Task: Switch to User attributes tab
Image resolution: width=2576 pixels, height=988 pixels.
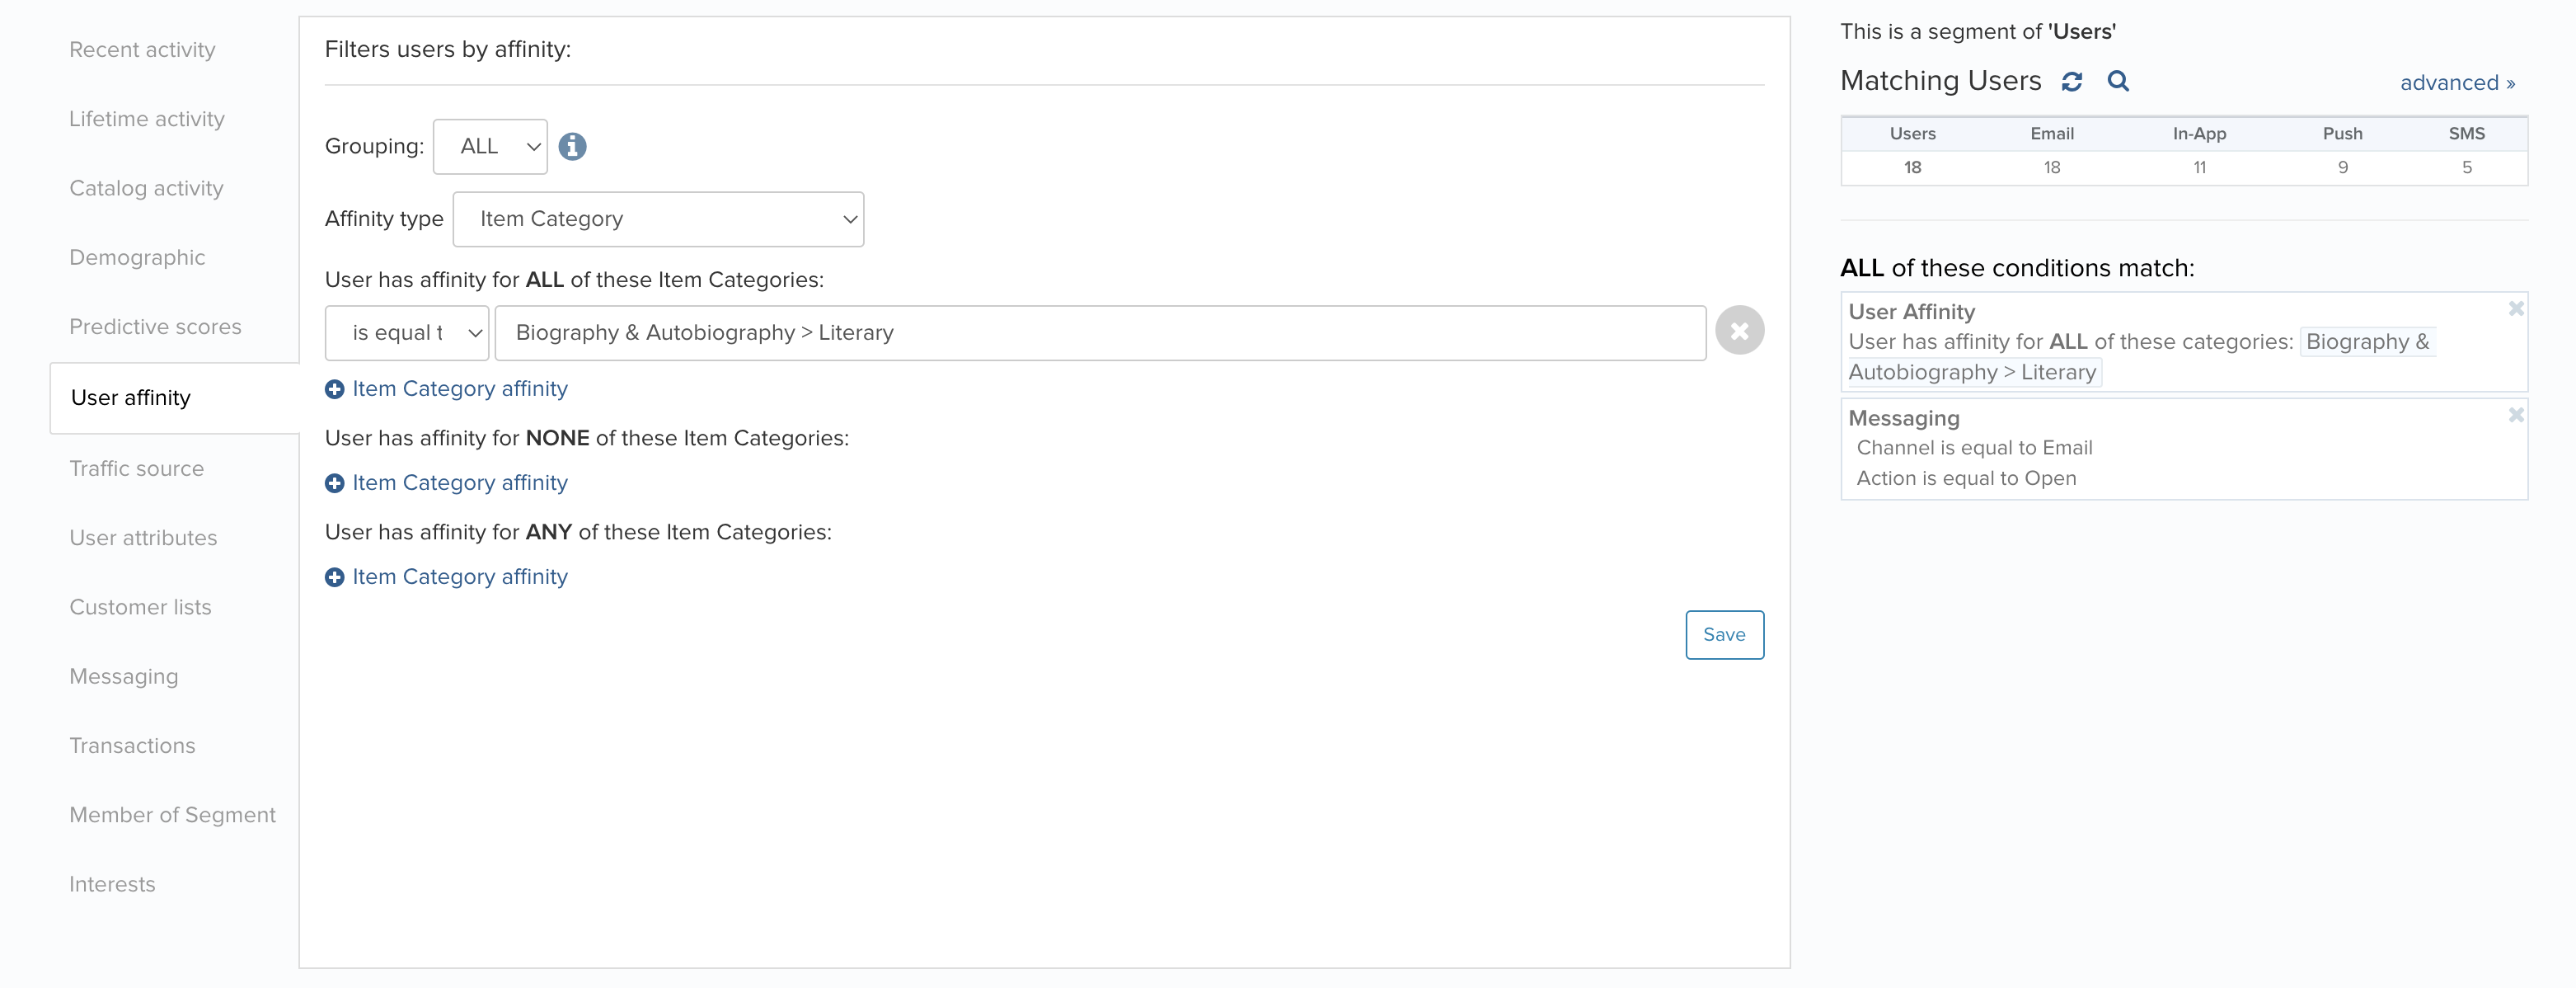Action: [x=143, y=538]
